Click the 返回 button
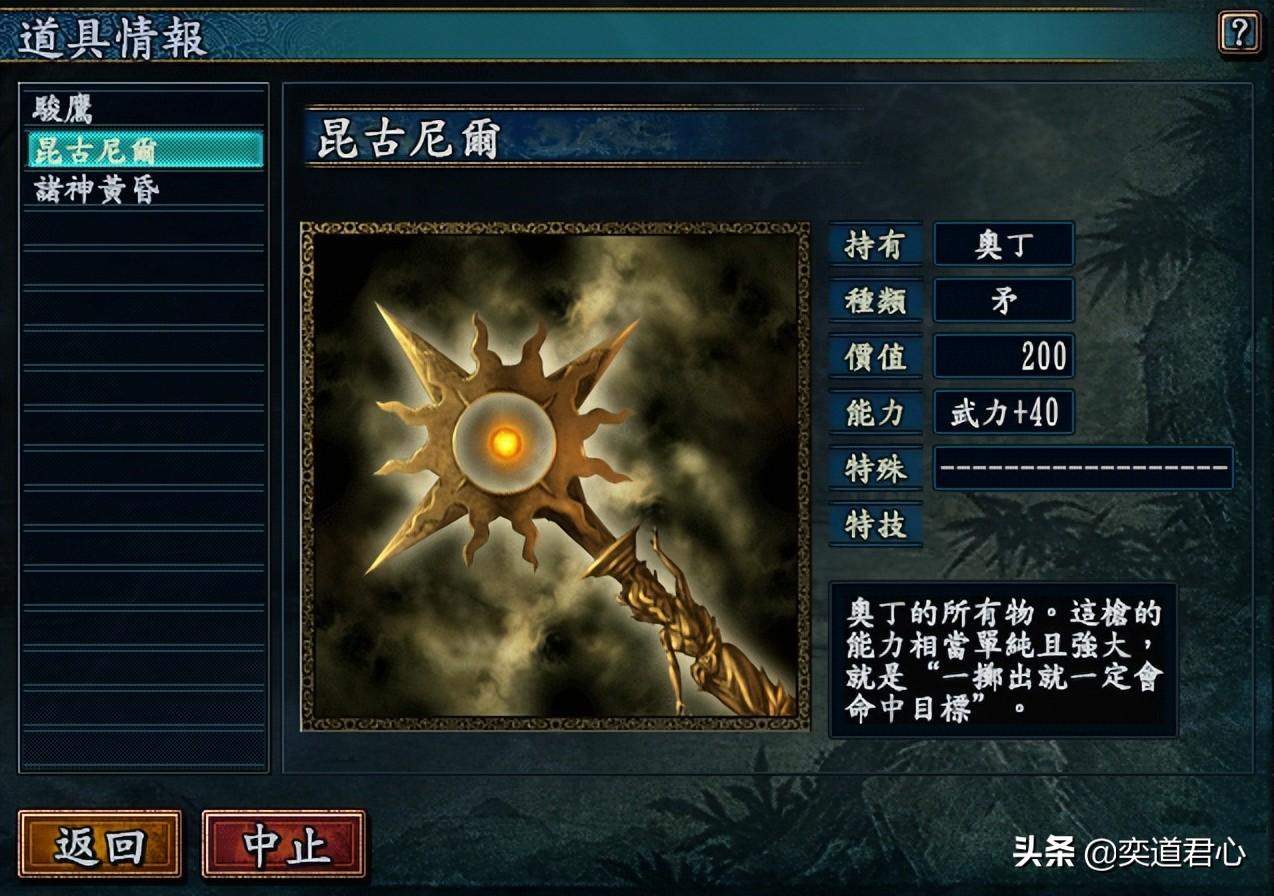Screen dimensions: 1274x896 (100, 844)
